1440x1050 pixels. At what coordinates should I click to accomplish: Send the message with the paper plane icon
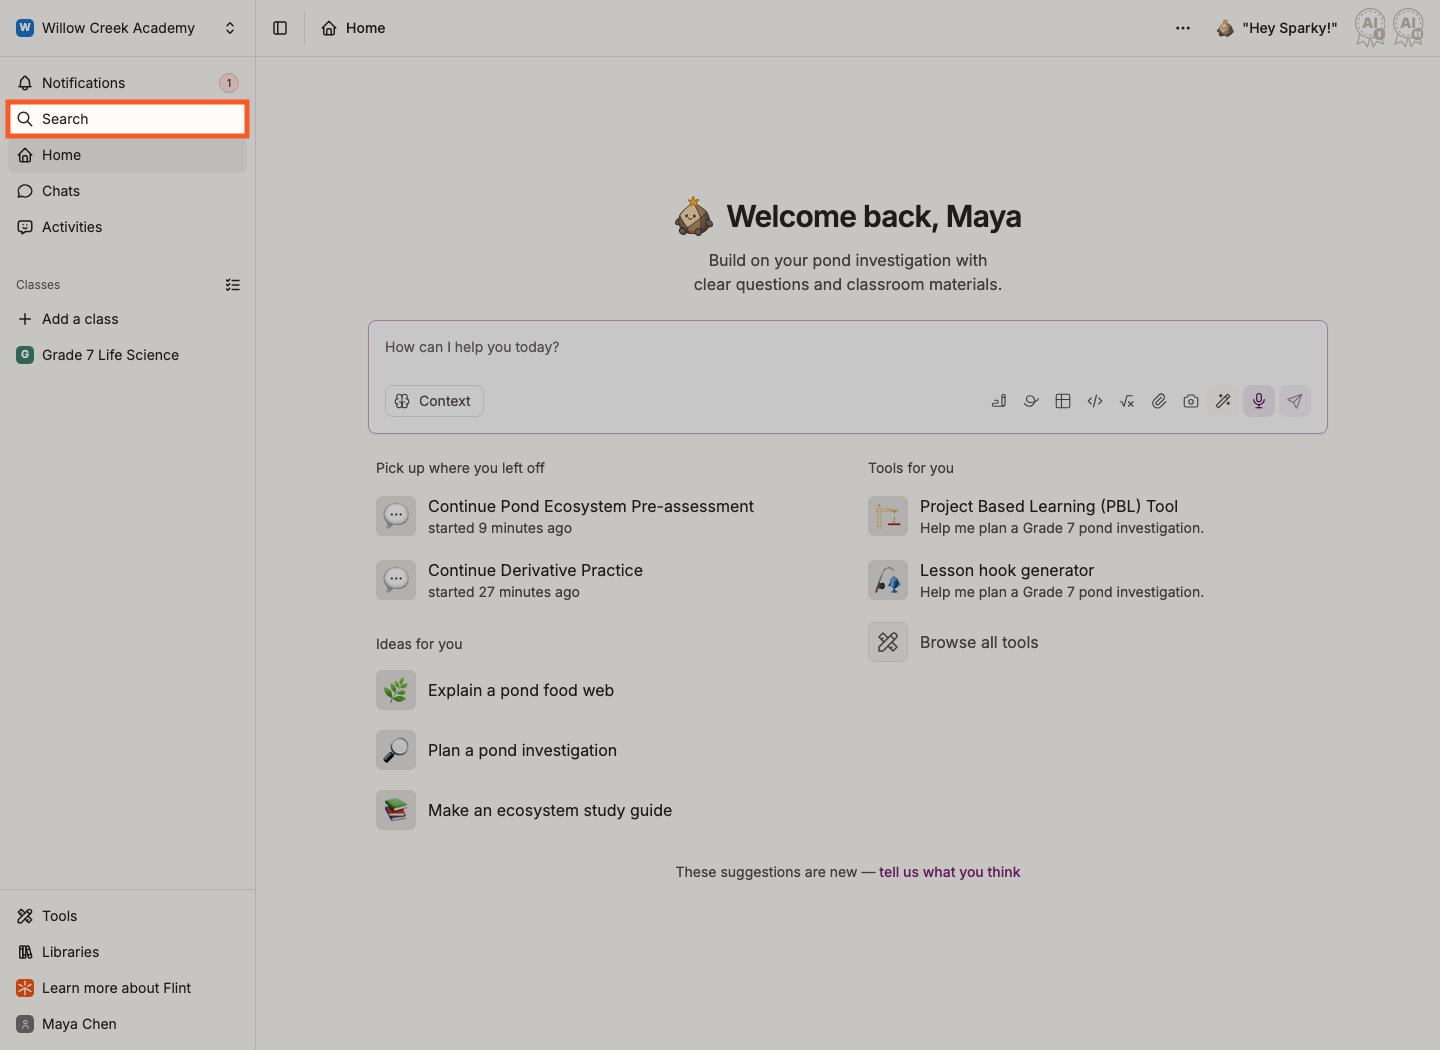point(1295,401)
